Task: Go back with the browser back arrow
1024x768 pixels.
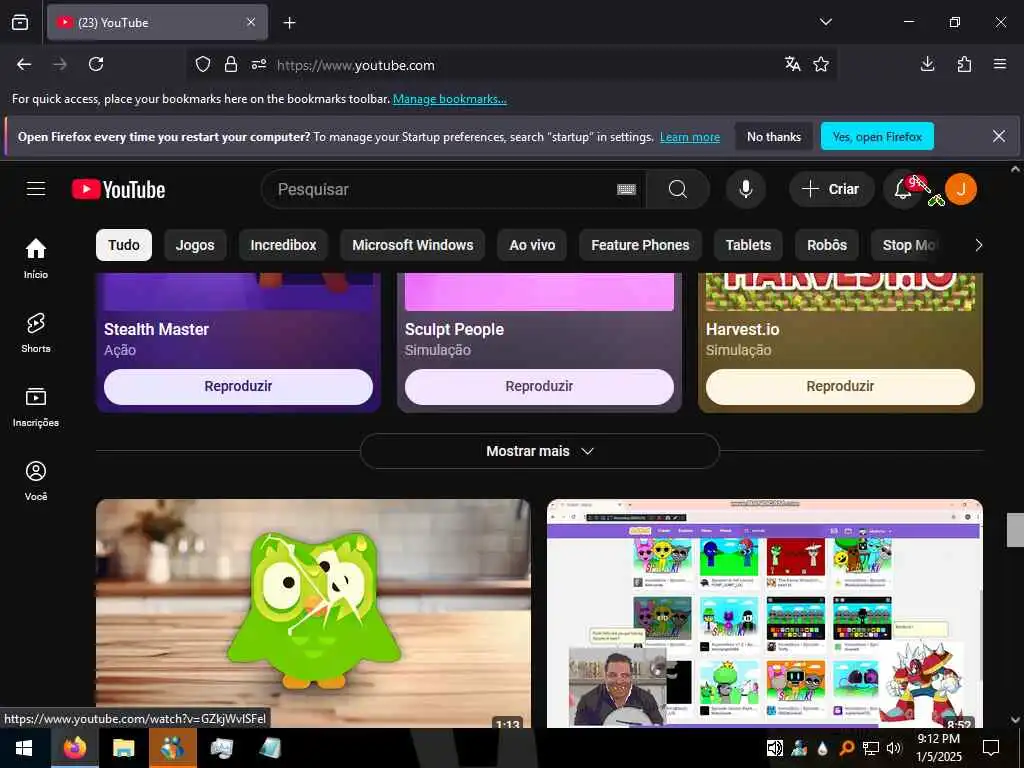Action: point(24,64)
